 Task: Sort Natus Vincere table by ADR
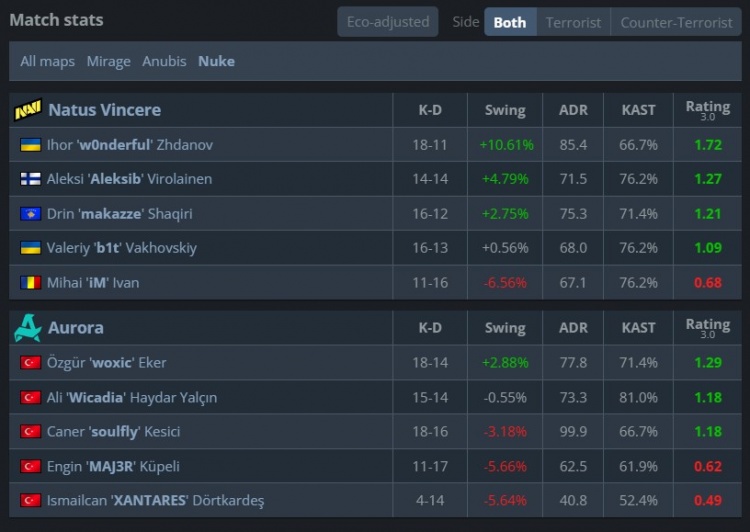click(x=574, y=110)
